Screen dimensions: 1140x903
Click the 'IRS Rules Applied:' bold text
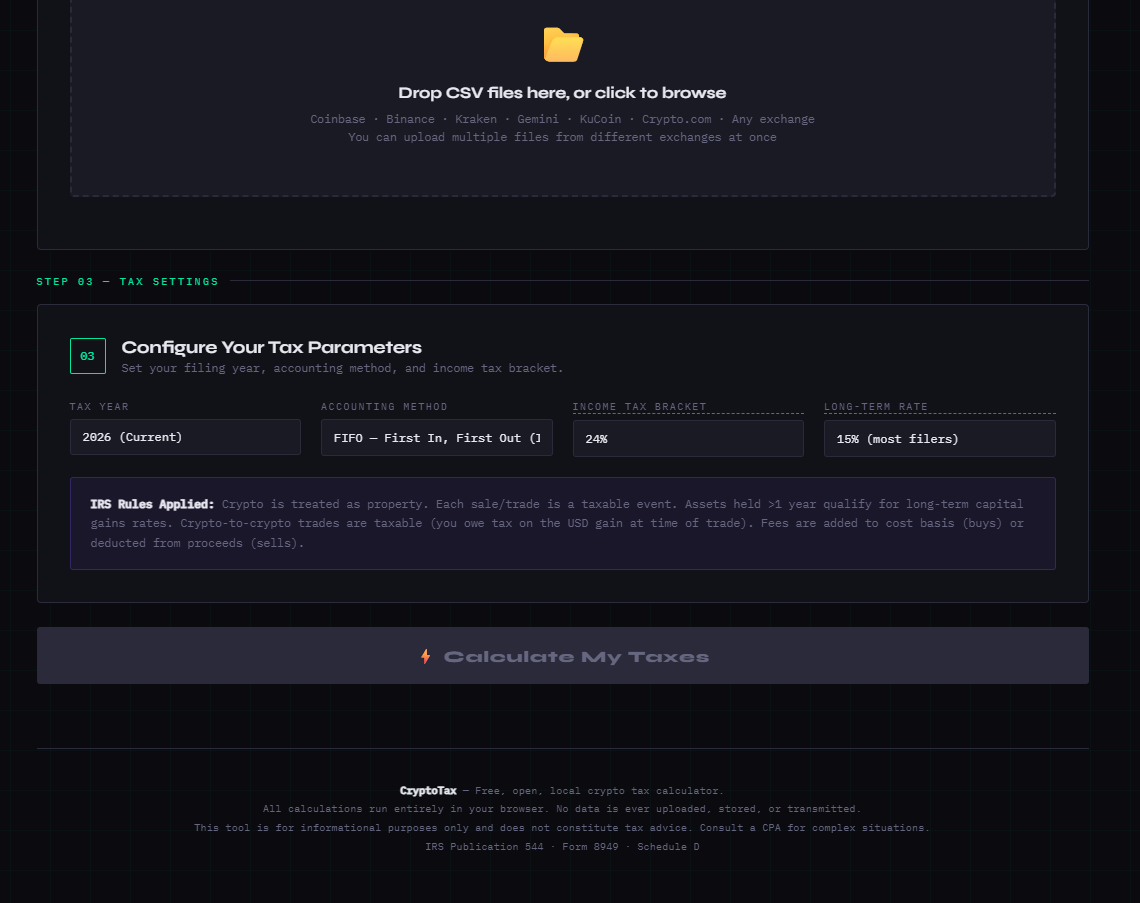click(x=152, y=504)
